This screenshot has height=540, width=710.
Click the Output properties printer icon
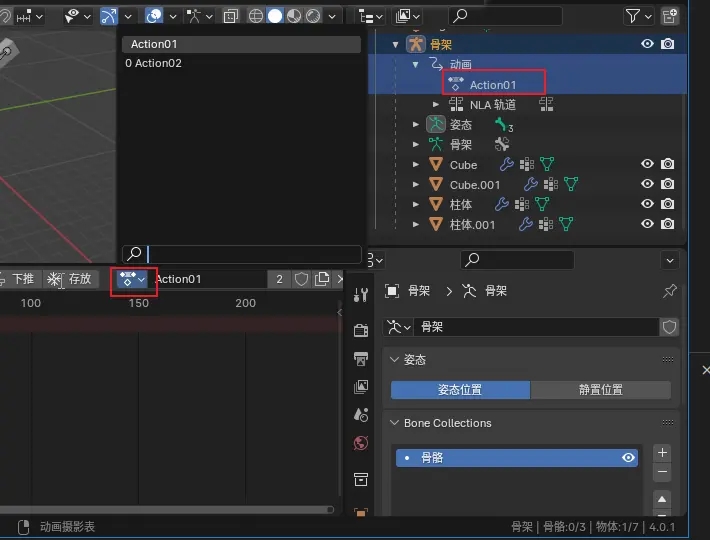(x=361, y=358)
